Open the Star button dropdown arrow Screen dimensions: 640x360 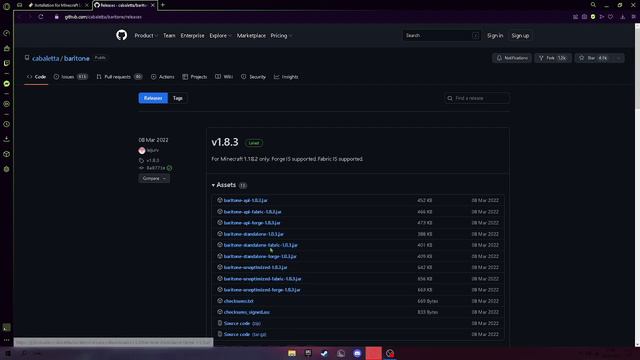pos(619,58)
